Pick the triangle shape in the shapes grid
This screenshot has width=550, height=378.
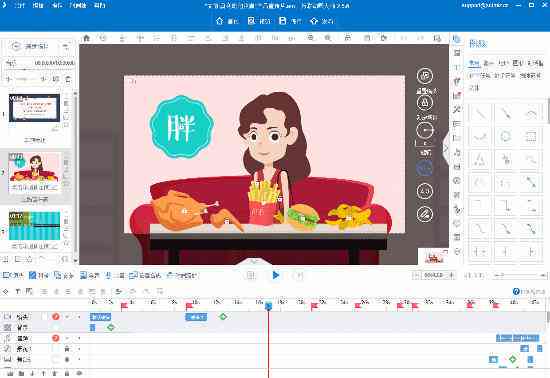point(480,160)
